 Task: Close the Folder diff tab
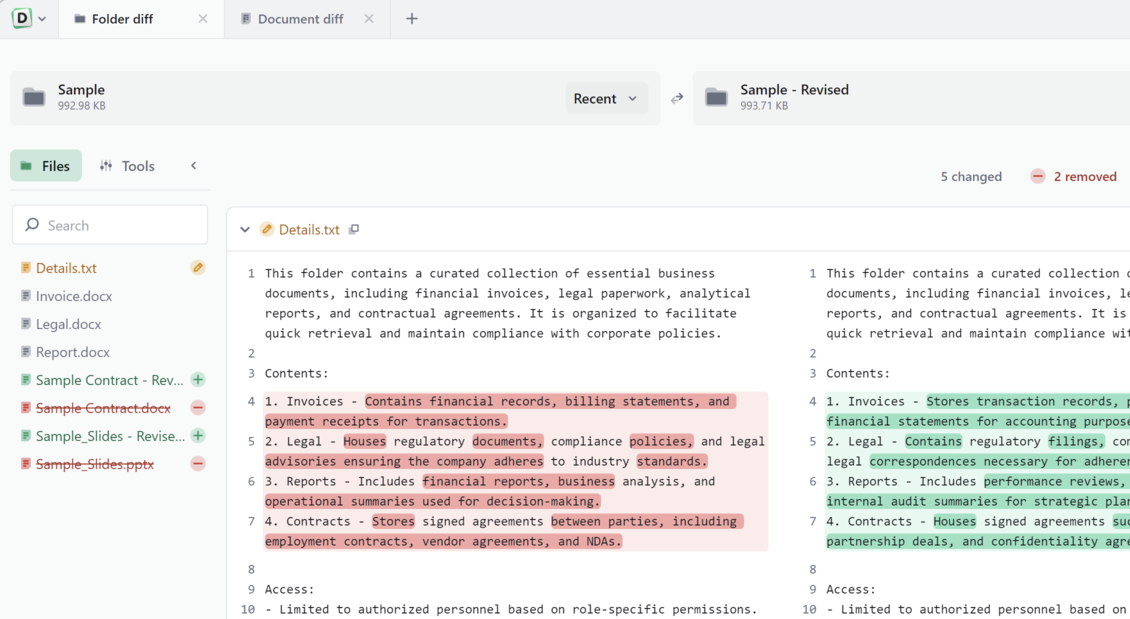click(x=203, y=19)
